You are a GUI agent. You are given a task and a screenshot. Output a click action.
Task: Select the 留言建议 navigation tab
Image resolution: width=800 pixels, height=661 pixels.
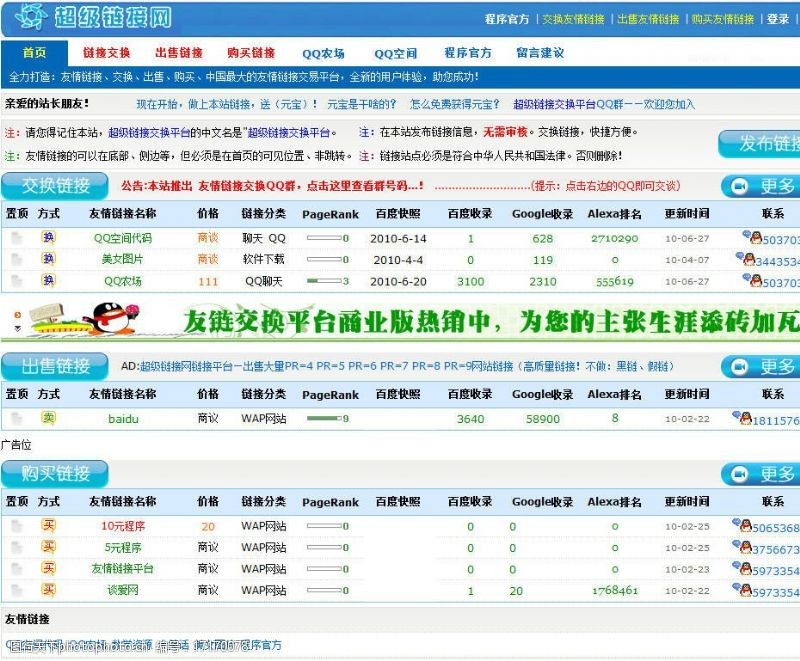[x=540, y=53]
